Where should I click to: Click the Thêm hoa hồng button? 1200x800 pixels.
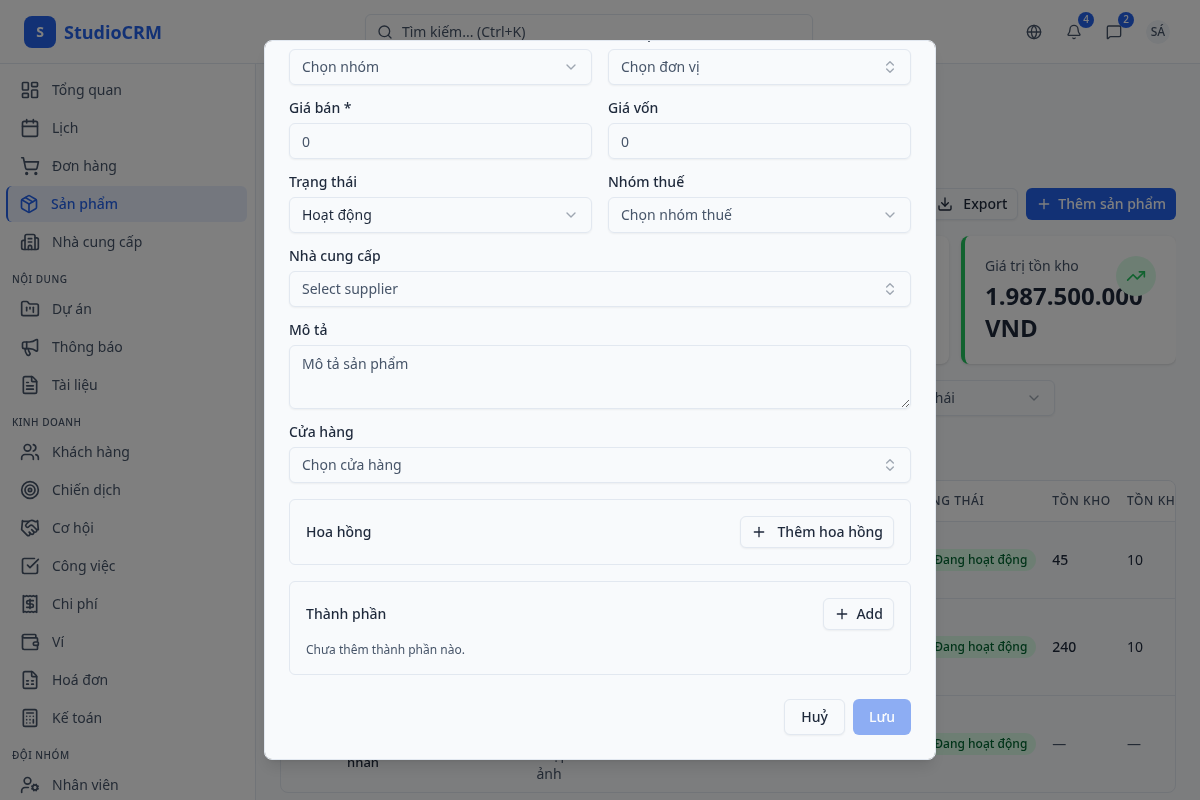817,532
